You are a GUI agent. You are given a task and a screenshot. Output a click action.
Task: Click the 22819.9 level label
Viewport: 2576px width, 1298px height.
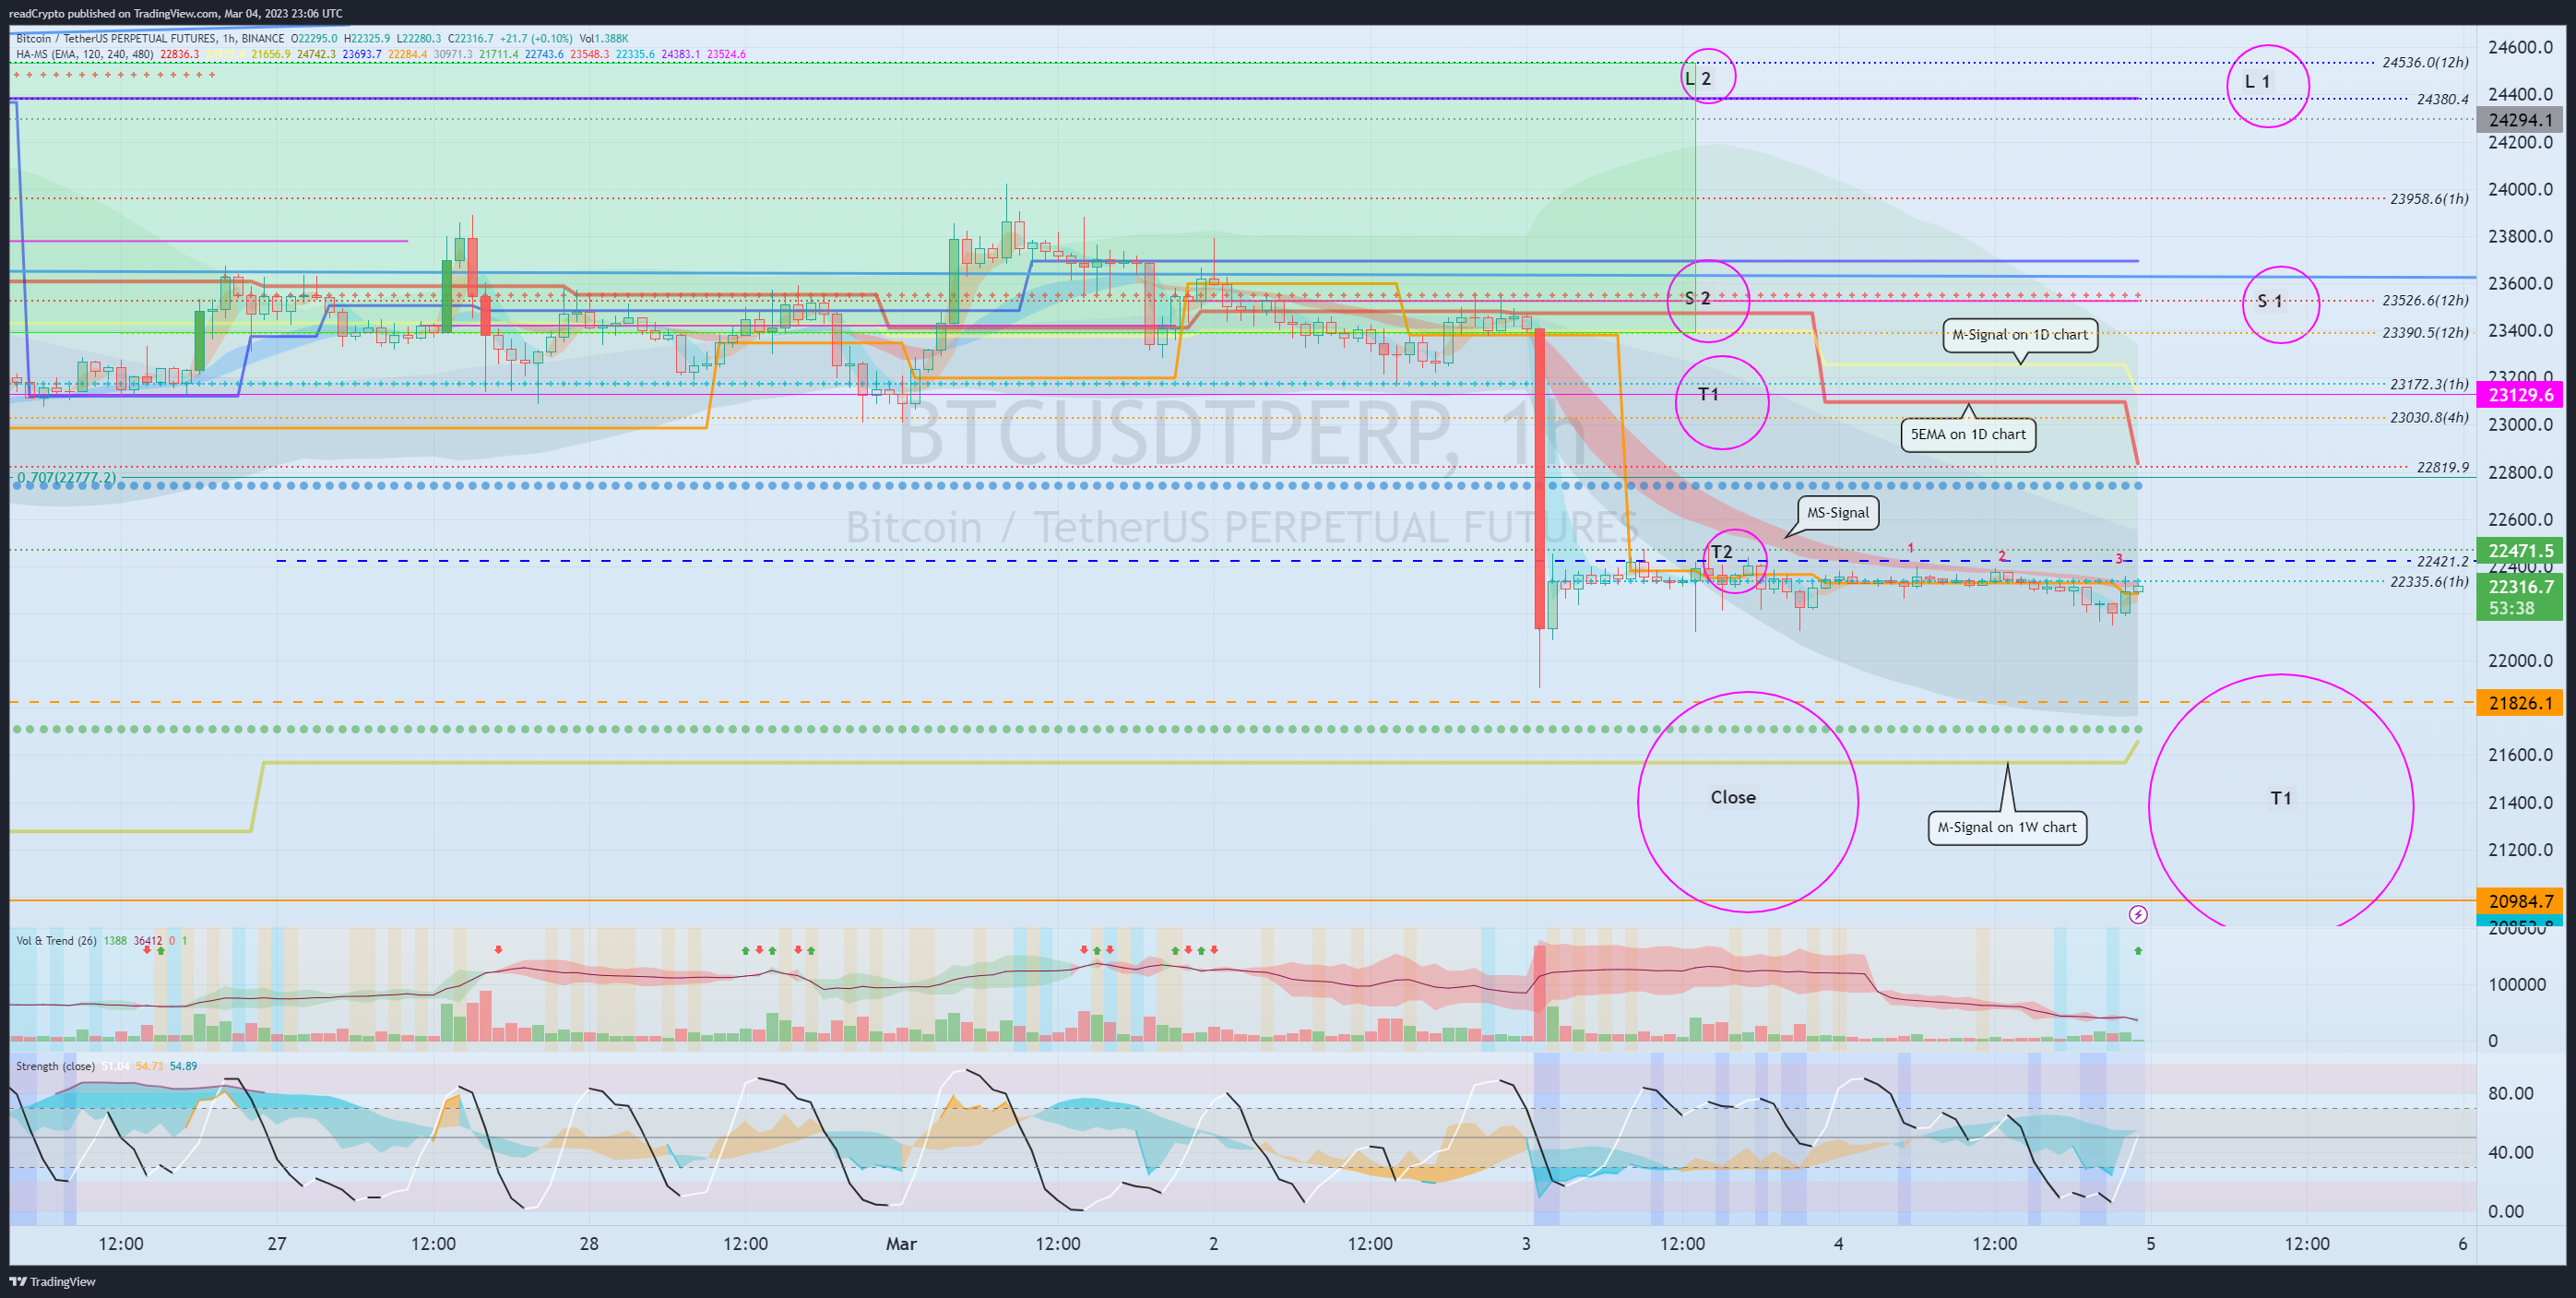pyautogui.click(x=2442, y=467)
